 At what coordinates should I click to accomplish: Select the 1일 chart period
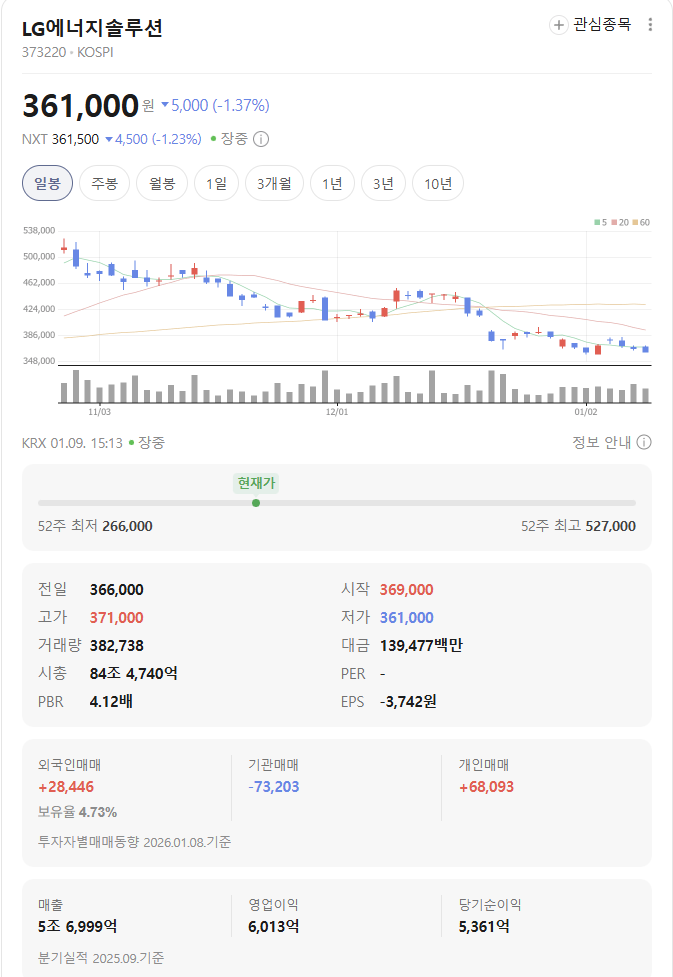pyautogui.click(x=216, y=183)
